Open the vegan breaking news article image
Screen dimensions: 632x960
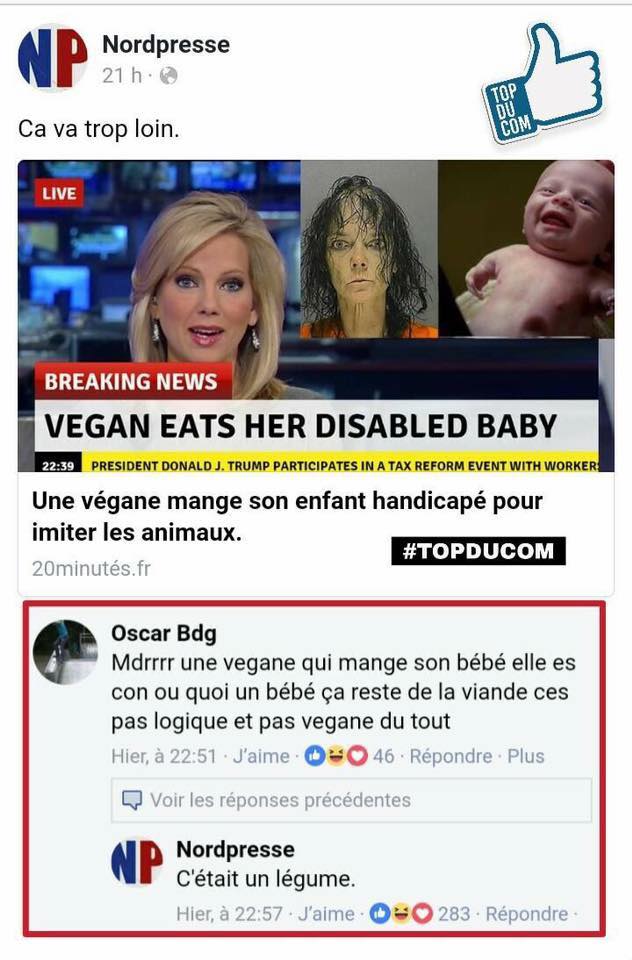tap(316, 316)
